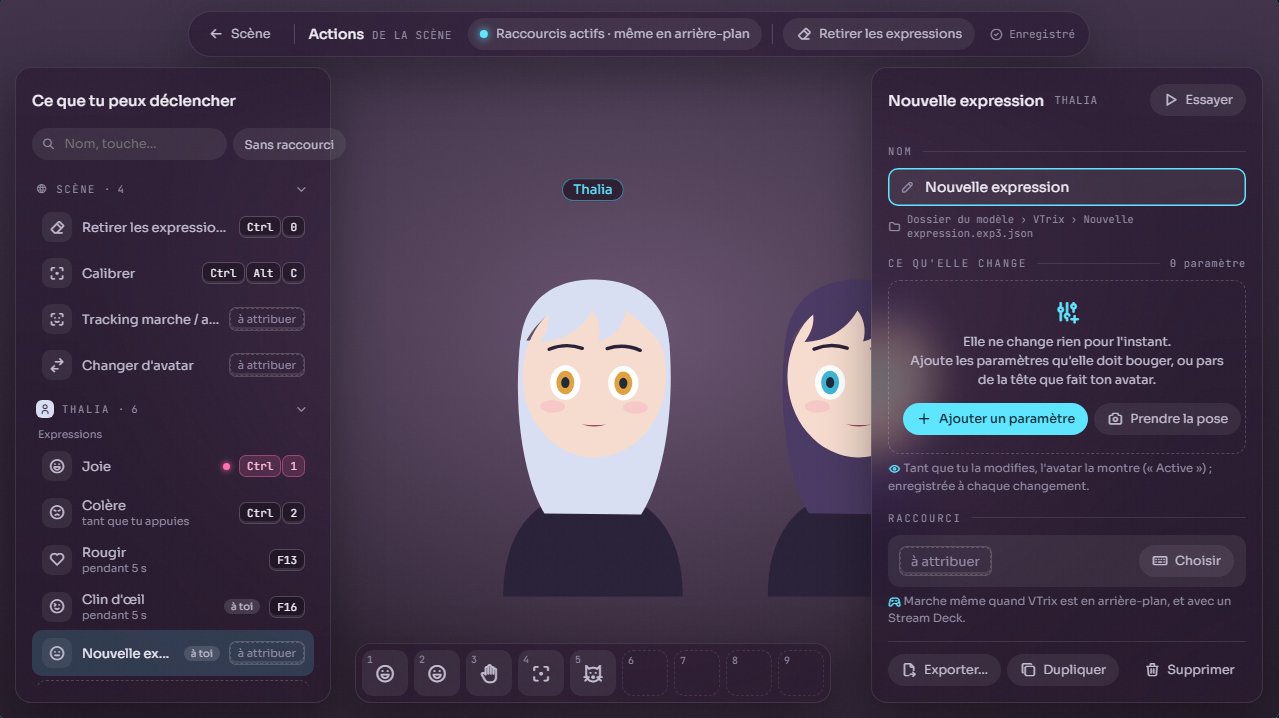The height and width of the screenshot is (718, 1279).
Task: Trigger hotbar slot 5 cat icon
Action: pos(593,673)
